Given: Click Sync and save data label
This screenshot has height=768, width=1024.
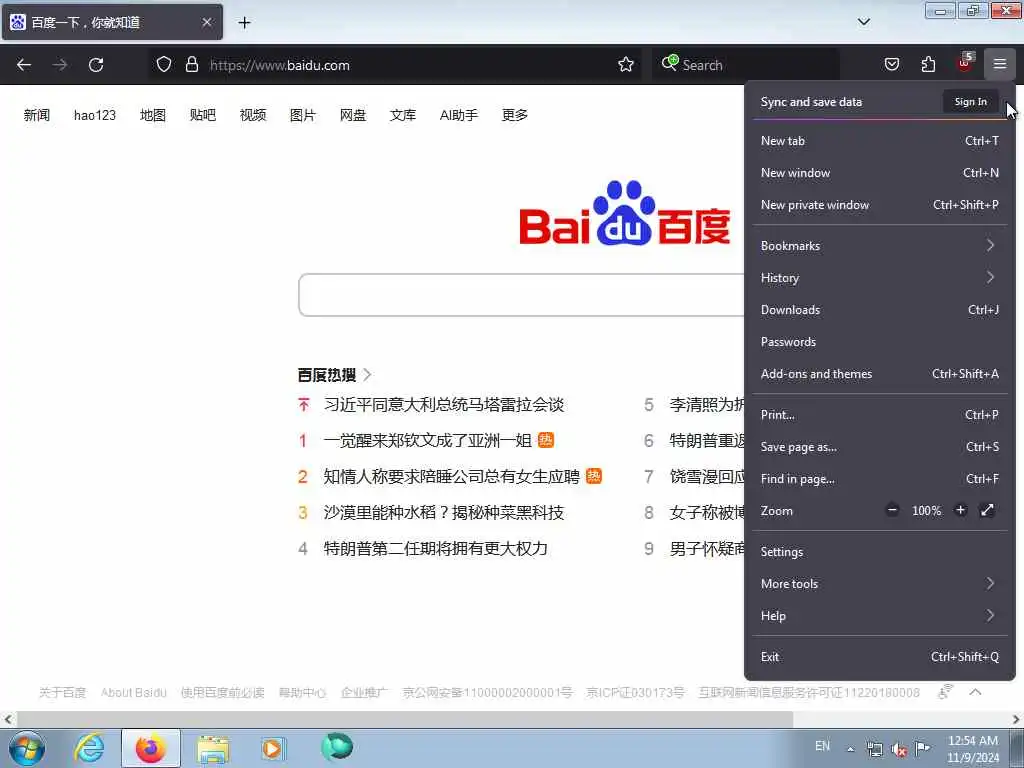Looking at the screenshot, I should pyautogui.click(x=811, y=102).
